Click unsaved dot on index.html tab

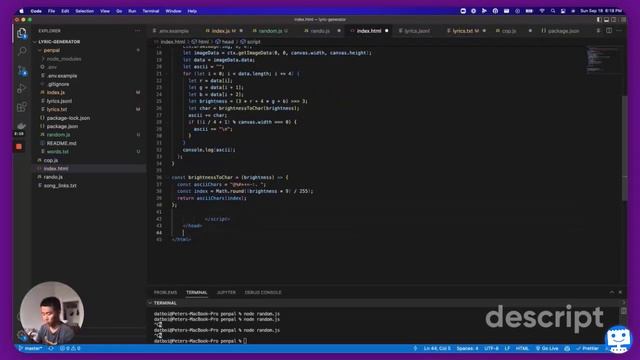(x=387, y=31)
